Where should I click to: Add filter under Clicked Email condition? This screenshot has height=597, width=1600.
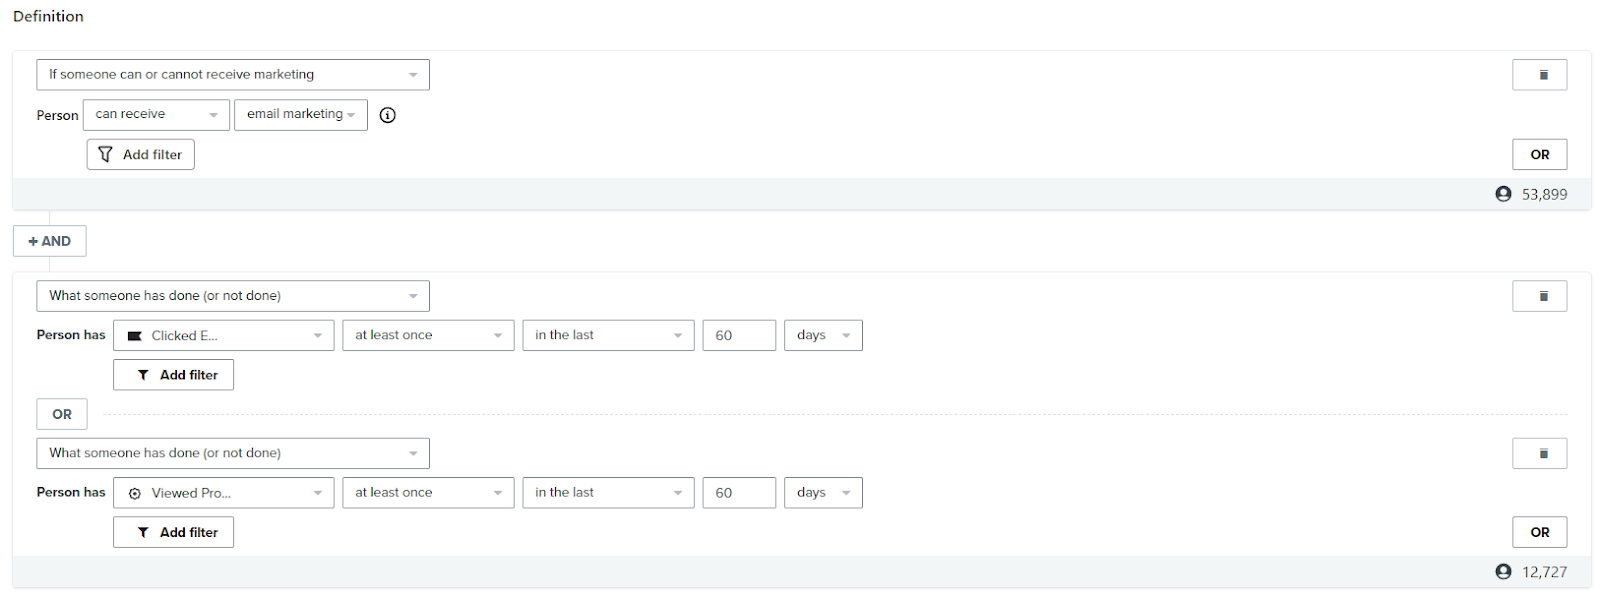point(173,375)
